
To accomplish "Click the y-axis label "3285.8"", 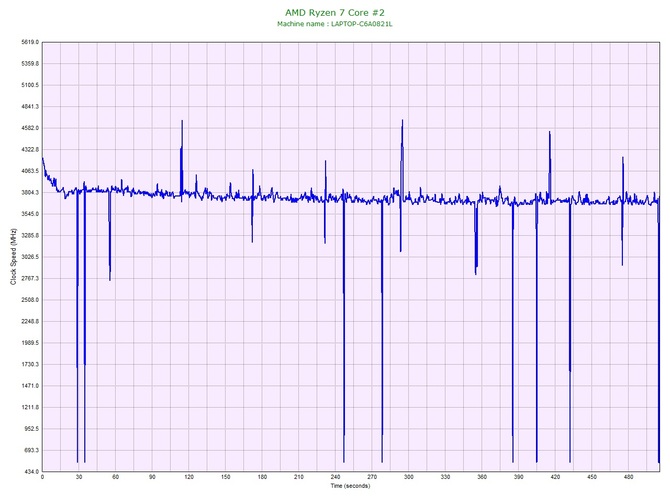I will tap(30, 235).
